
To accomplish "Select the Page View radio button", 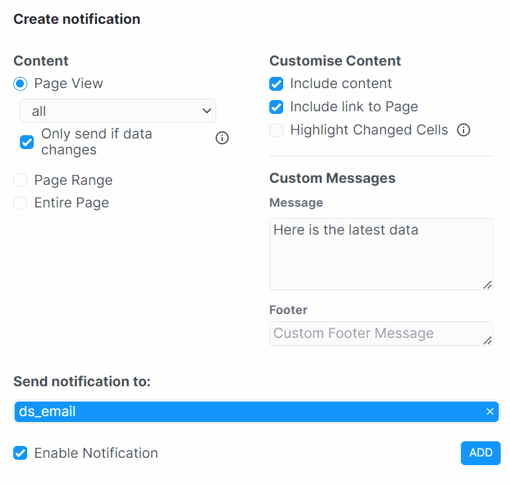I will [20, 84].
